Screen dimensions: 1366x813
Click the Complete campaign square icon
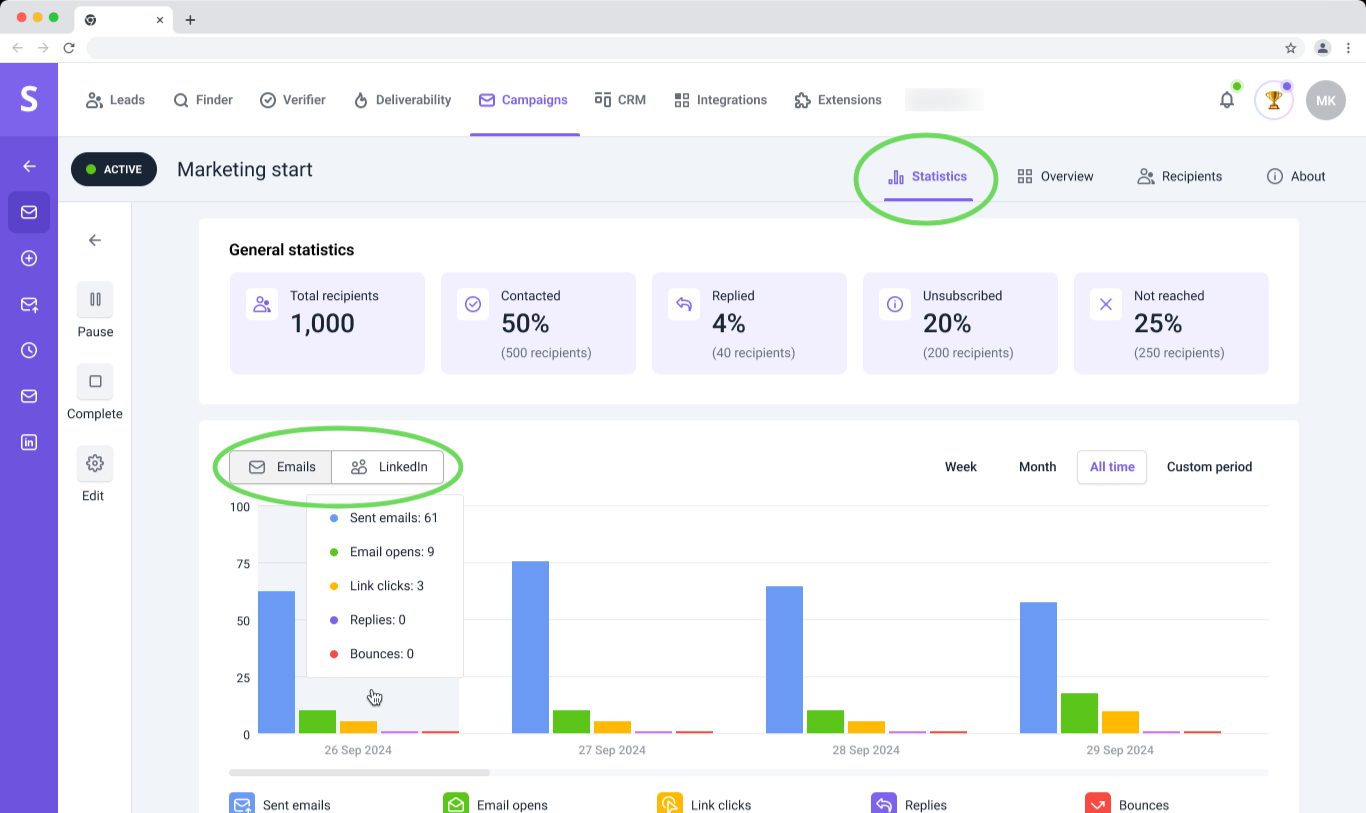pos(95,381)
